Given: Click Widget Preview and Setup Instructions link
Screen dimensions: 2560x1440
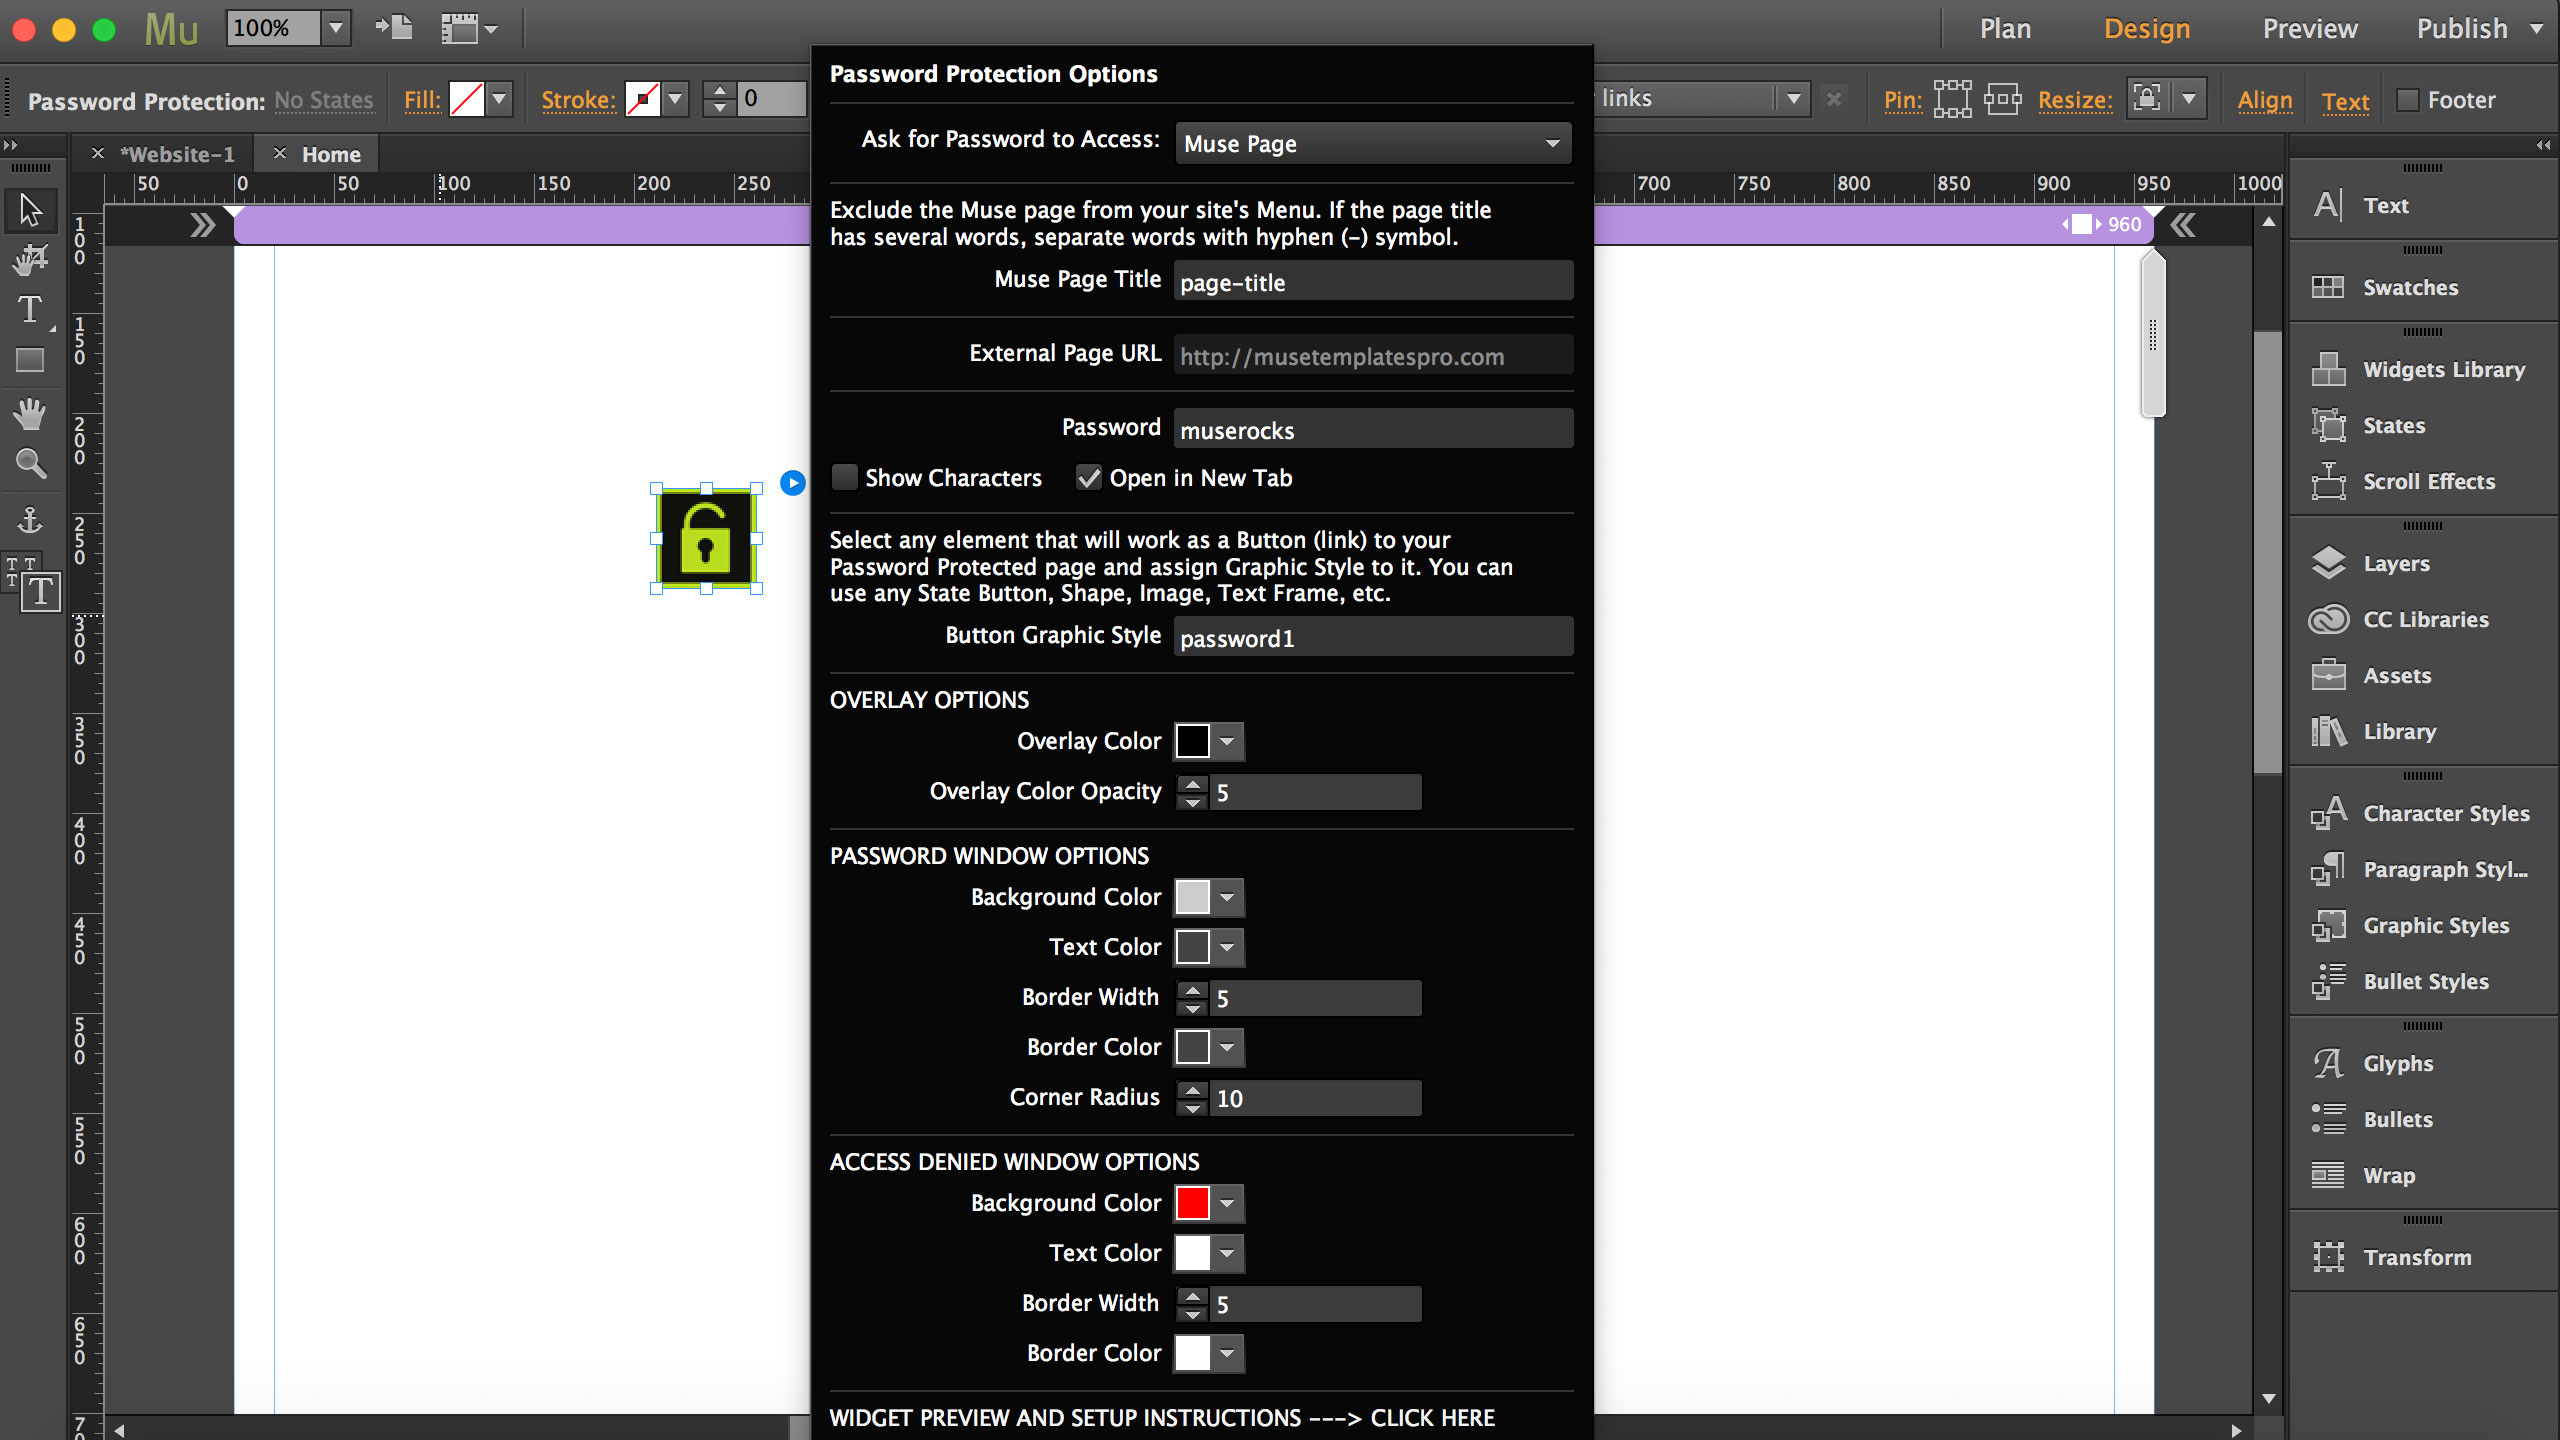Looking at the screenshot, I should point(1162,1418).
